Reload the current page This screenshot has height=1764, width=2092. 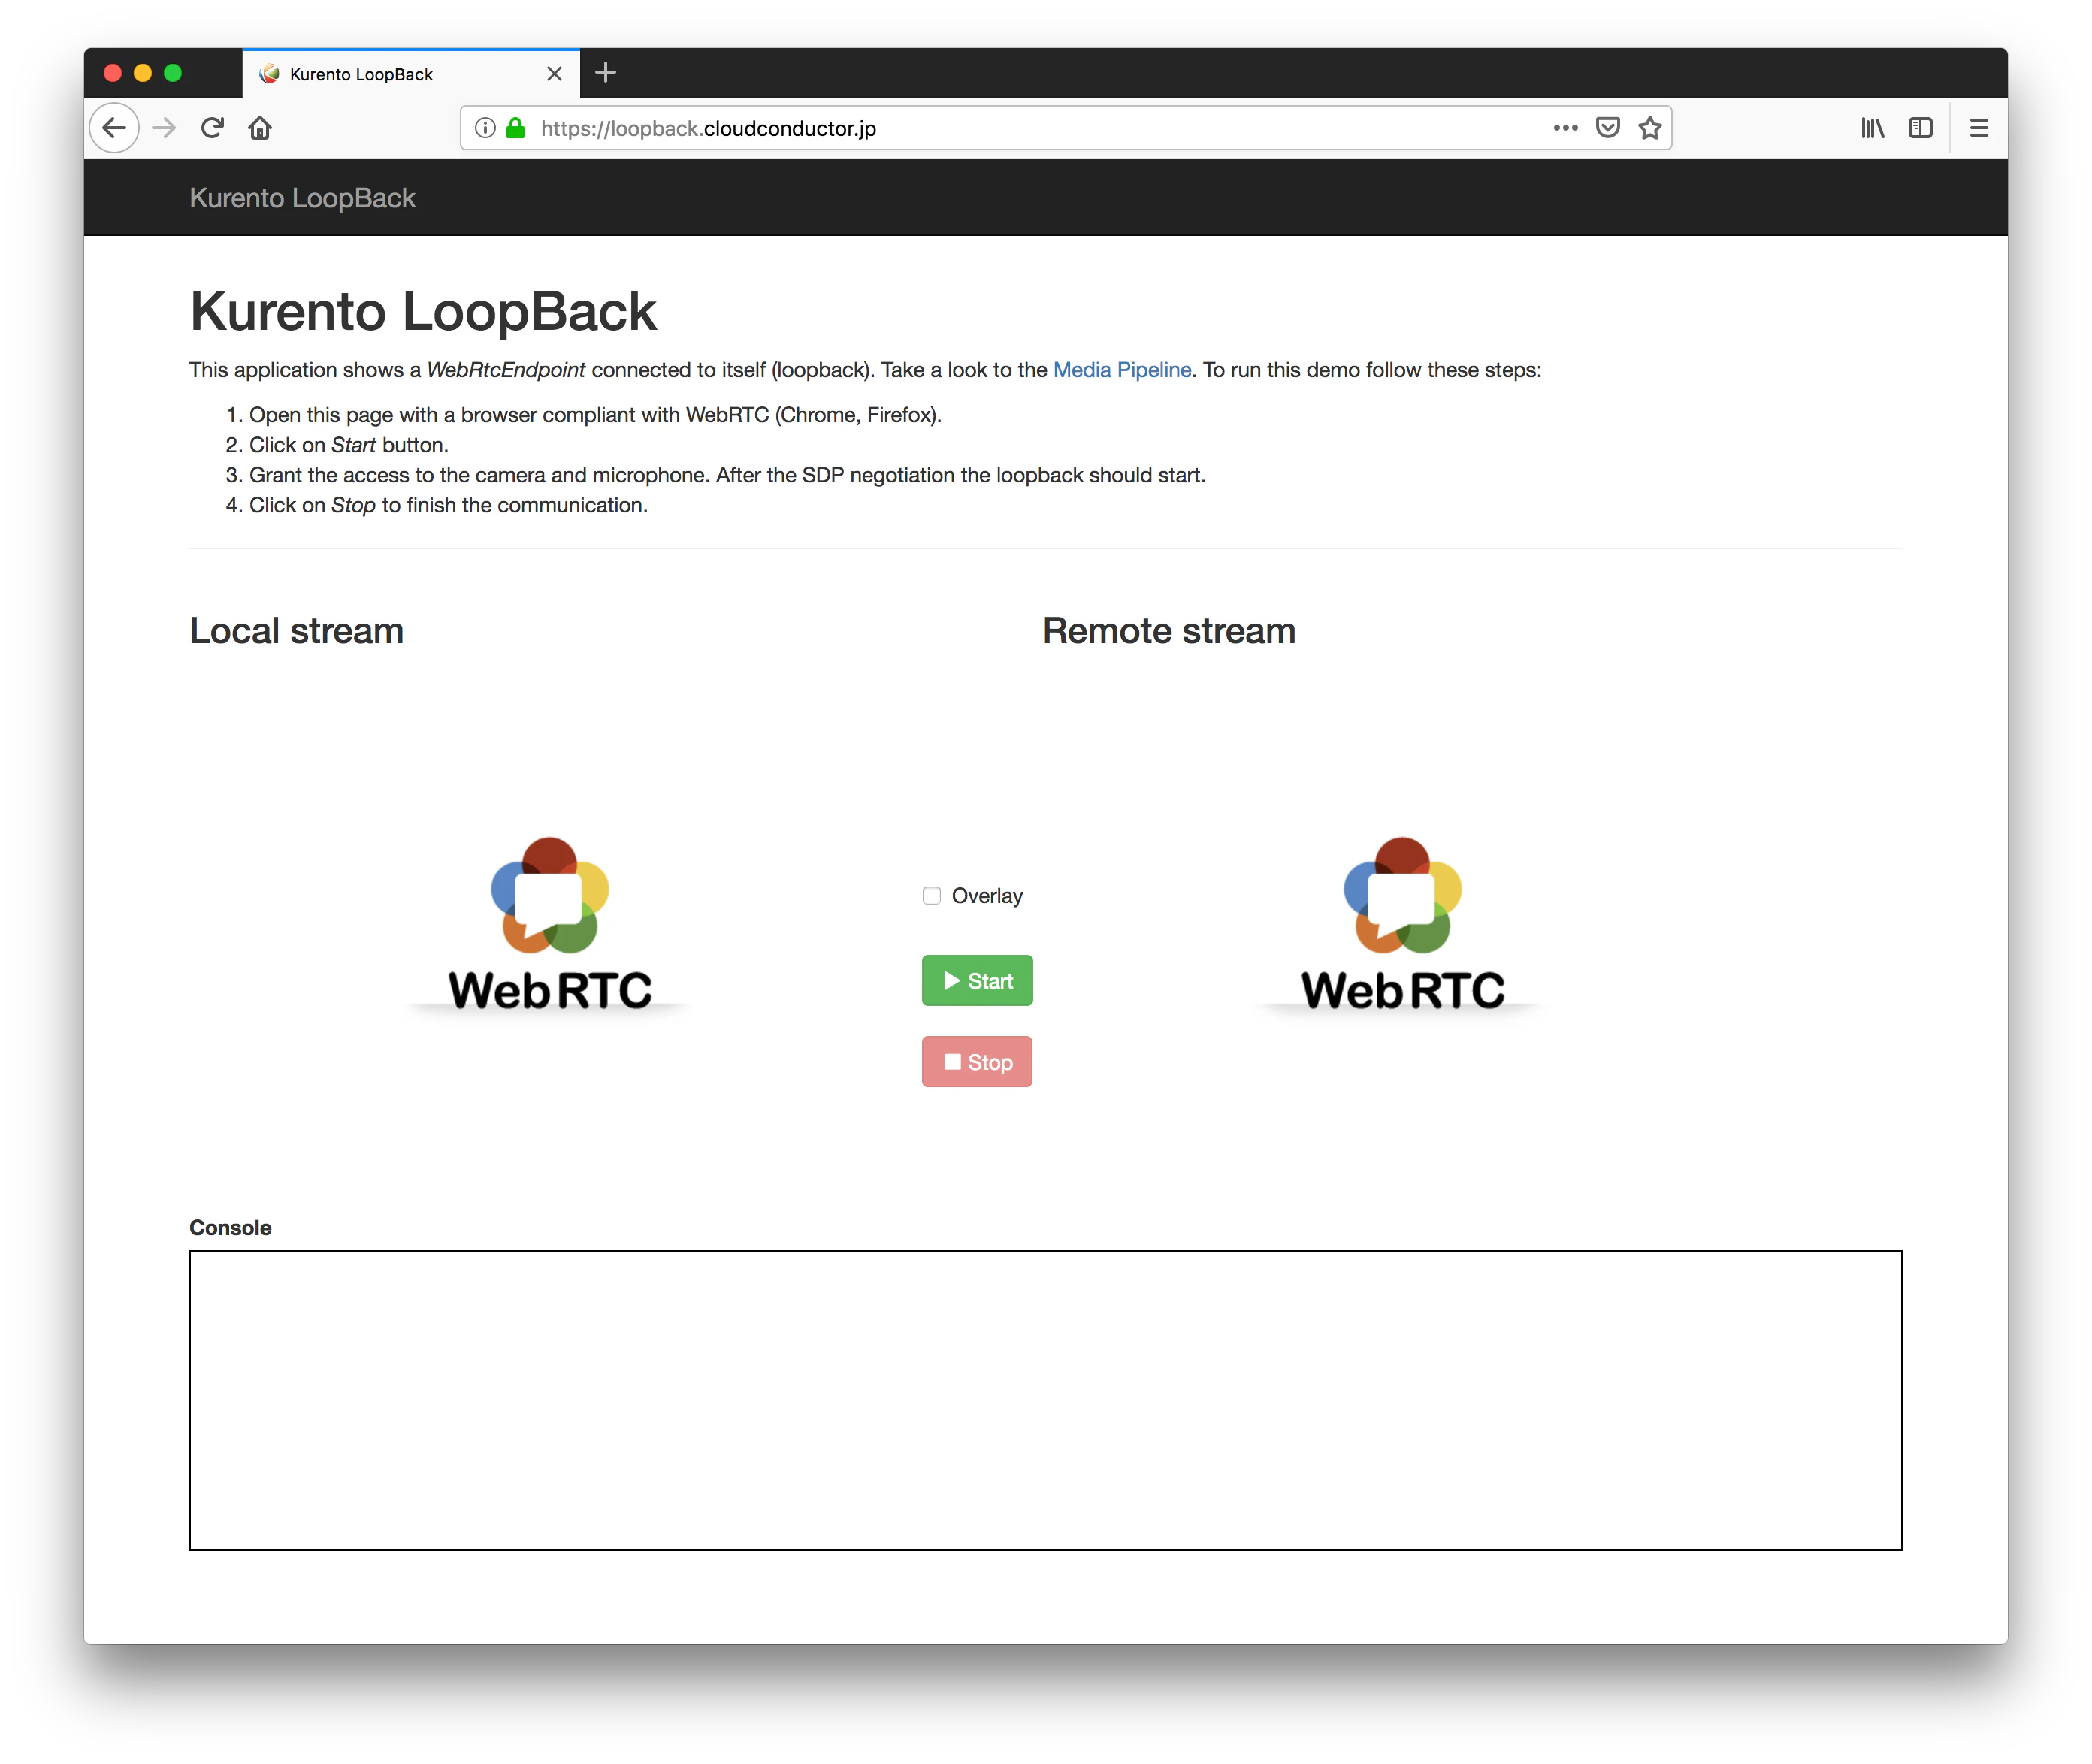(212, 128)
